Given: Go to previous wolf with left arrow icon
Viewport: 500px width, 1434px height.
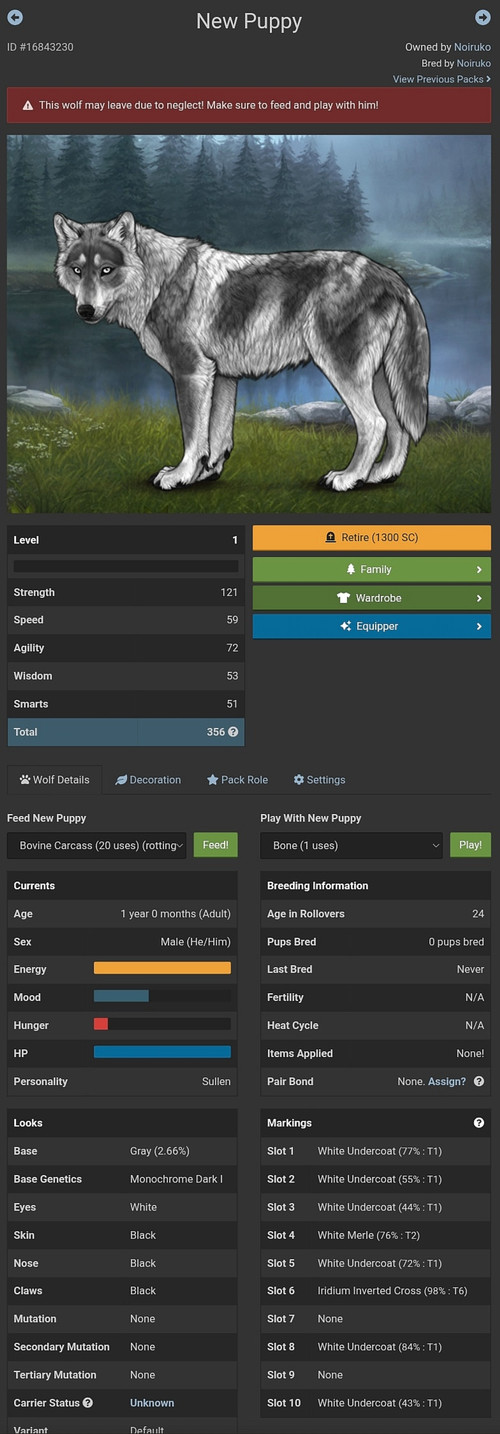Looking at the screenshot, I should 15,17.
